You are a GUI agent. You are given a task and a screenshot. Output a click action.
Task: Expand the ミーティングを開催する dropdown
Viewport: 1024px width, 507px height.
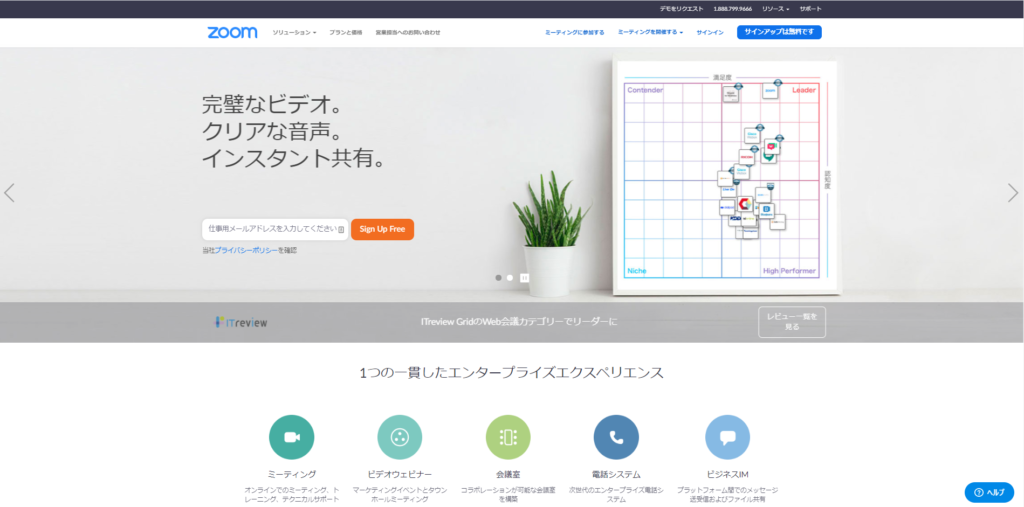point(650,32)
